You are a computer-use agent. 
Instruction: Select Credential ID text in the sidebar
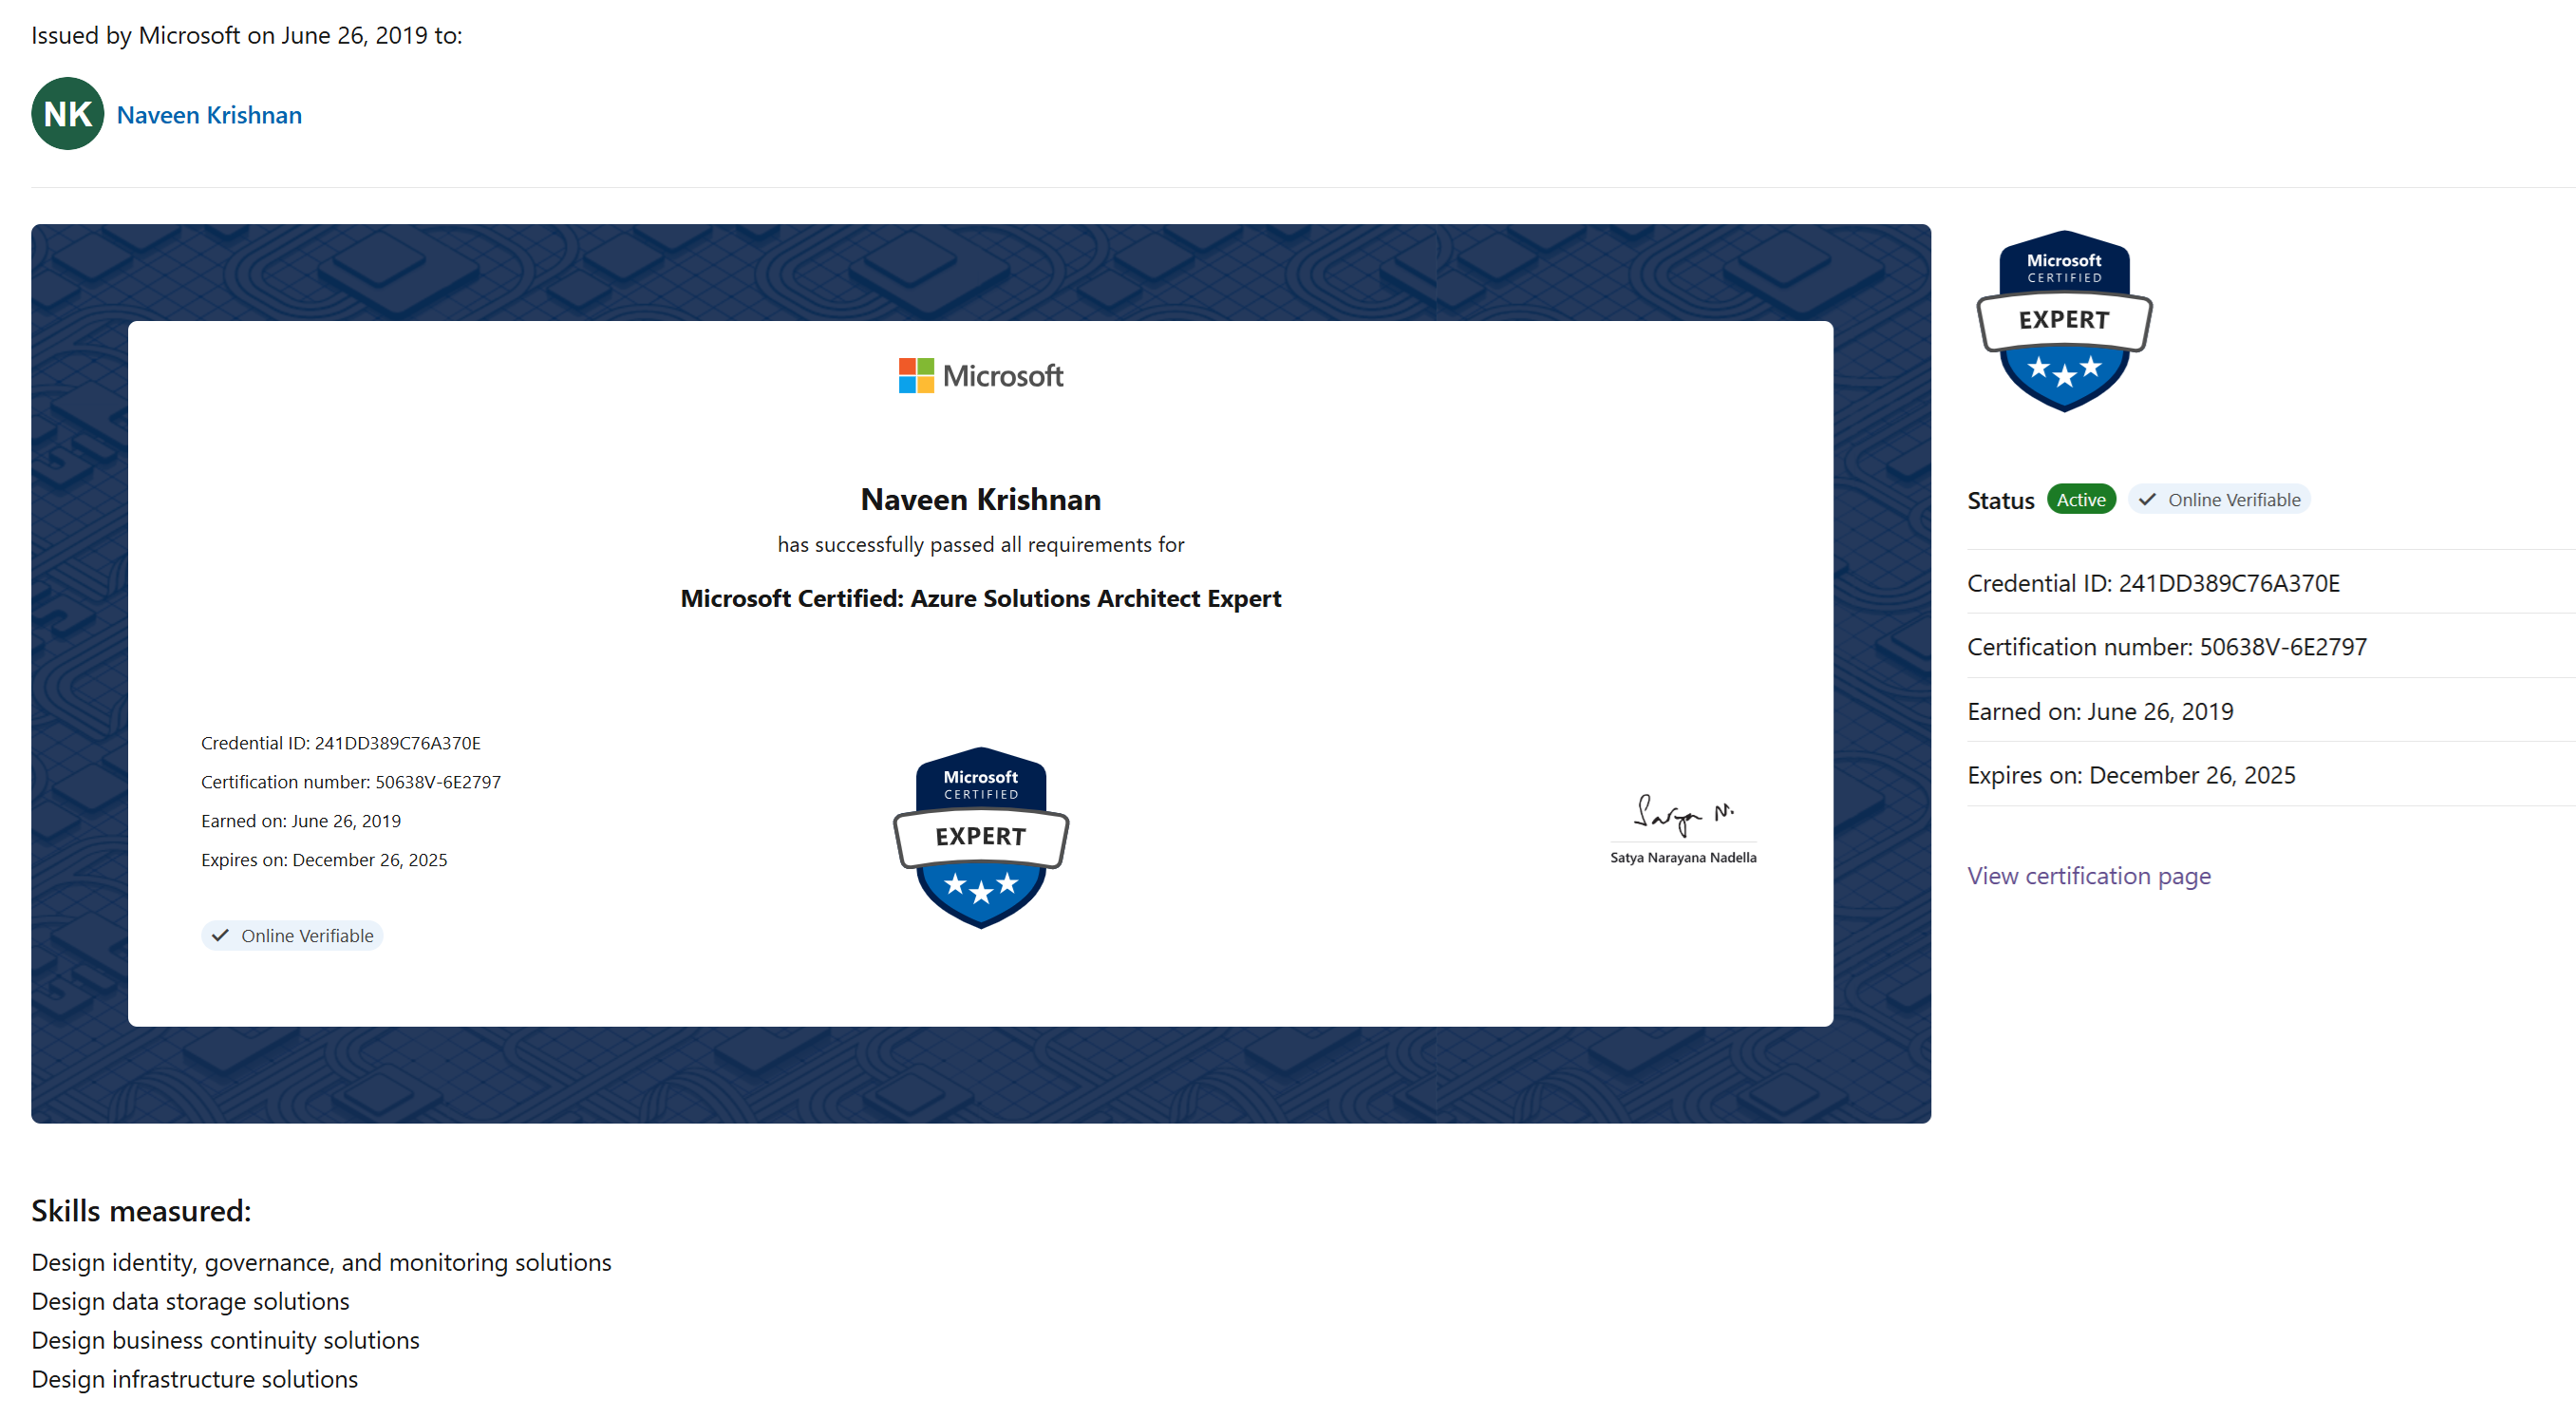(2153, 583)
